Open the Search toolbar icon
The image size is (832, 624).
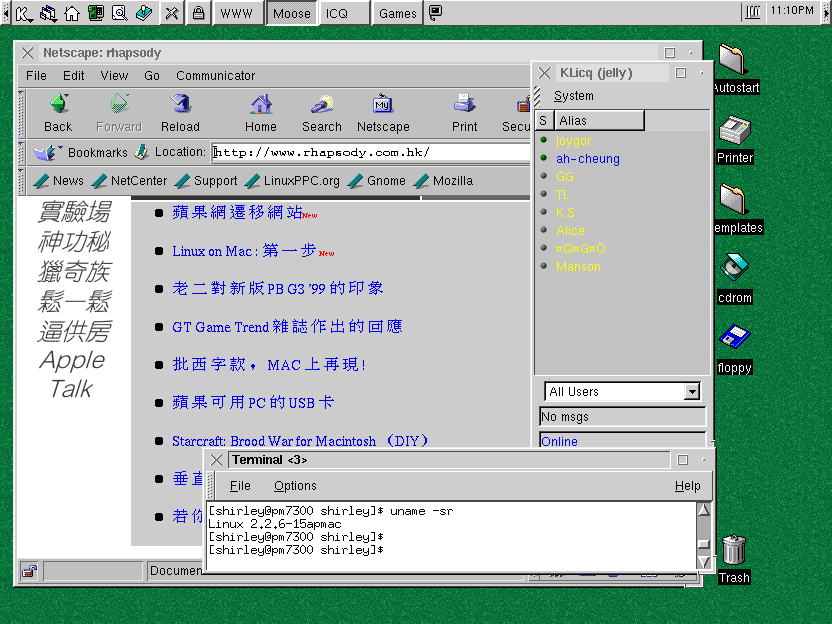(322, 105)
